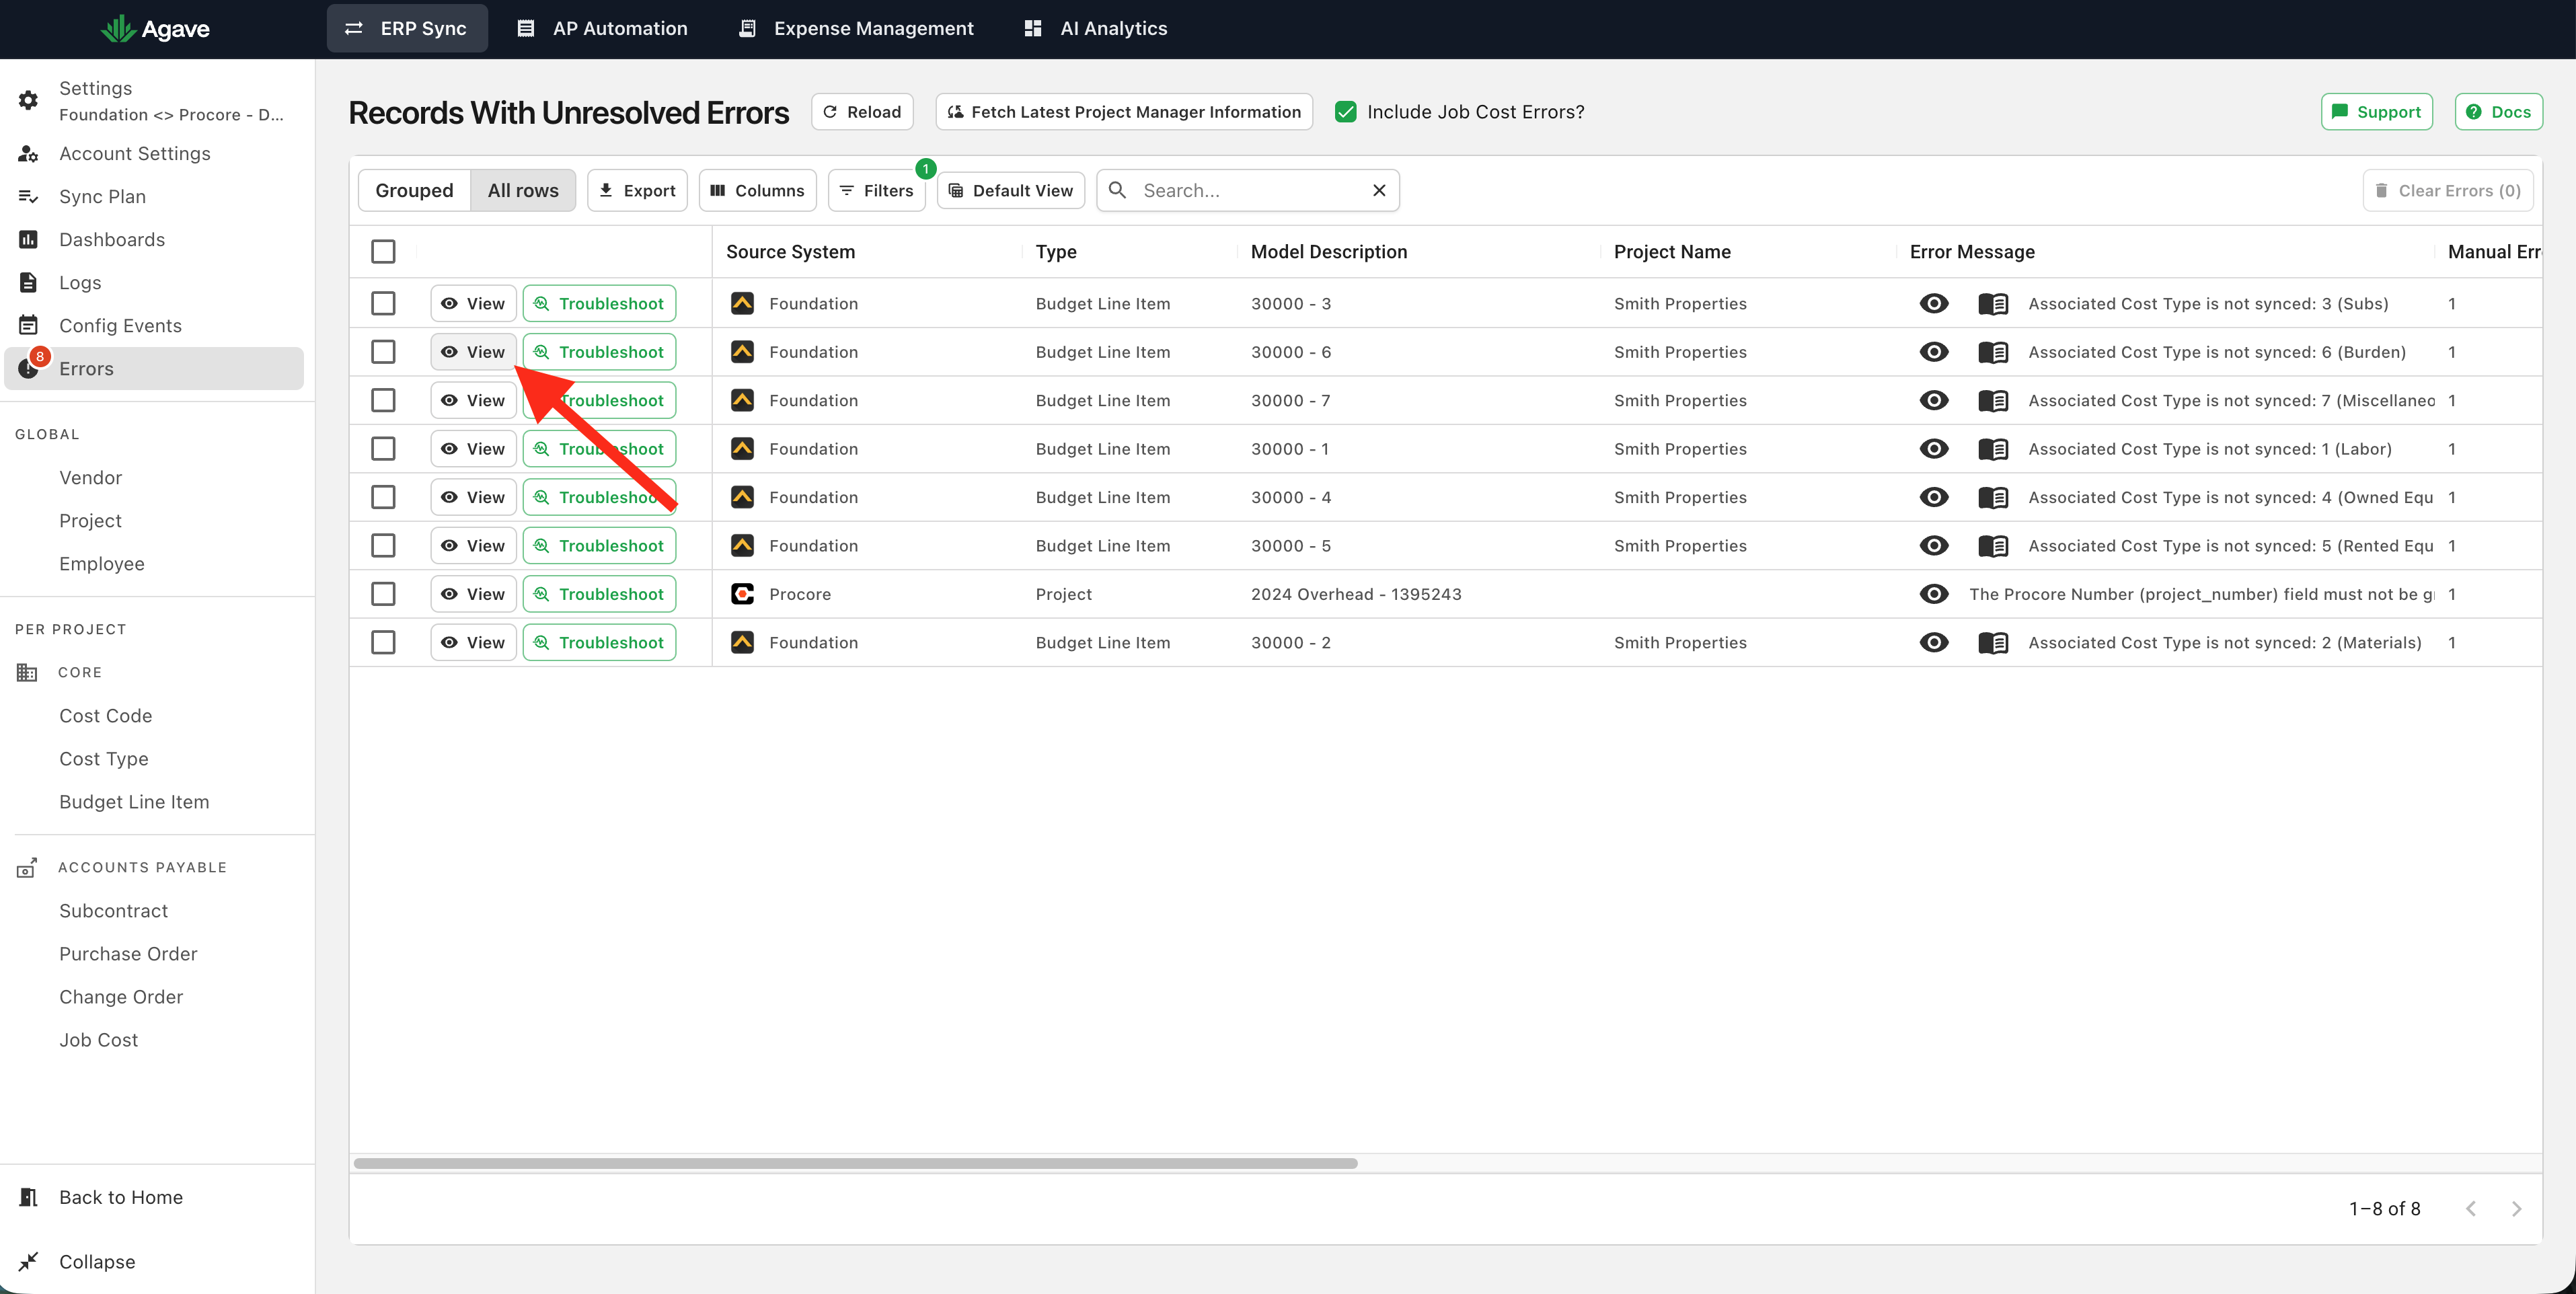Open the Filters panel

pyautogui.click(x=877, y=190)
